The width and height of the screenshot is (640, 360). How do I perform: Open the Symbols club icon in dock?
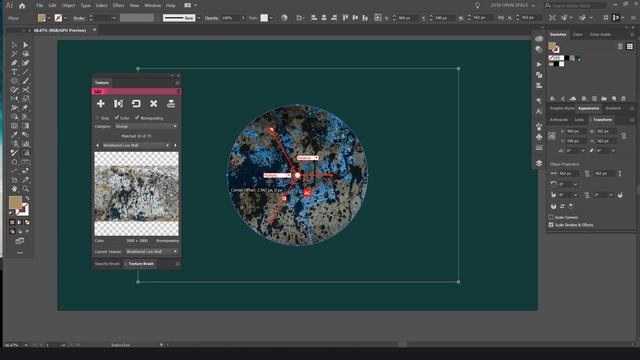pyautogui.click(x=539, y=137)
